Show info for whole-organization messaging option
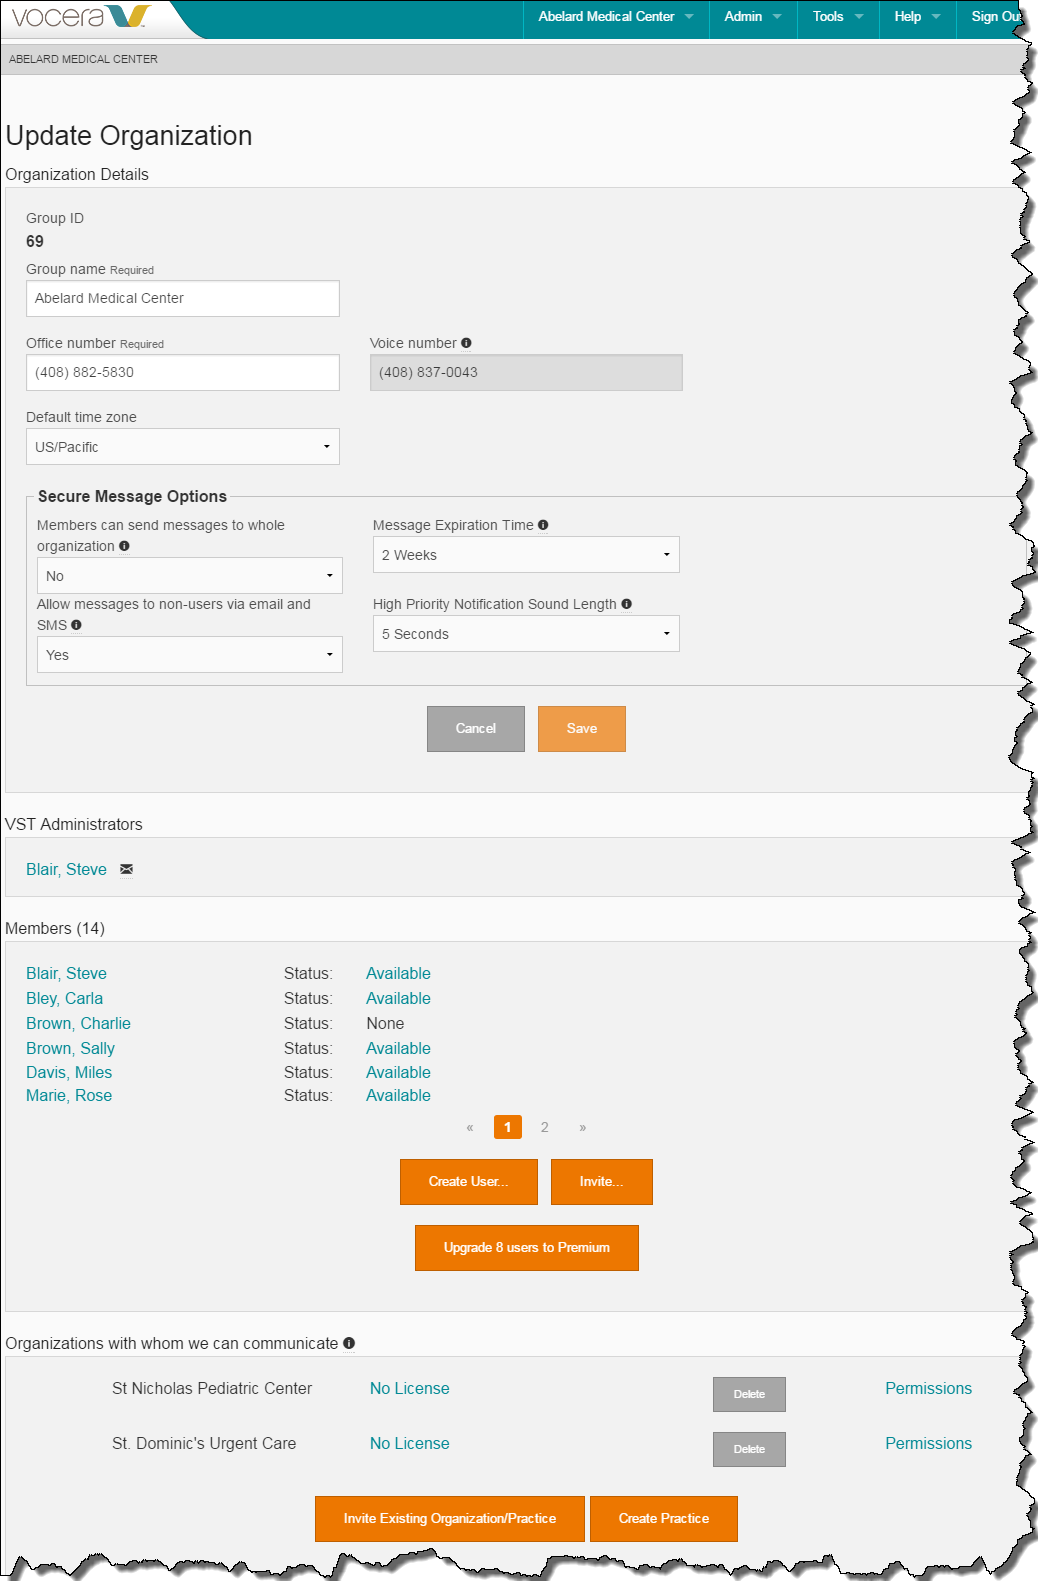The height and width of the screenshot is (1581, 1038). pos(124,546)
